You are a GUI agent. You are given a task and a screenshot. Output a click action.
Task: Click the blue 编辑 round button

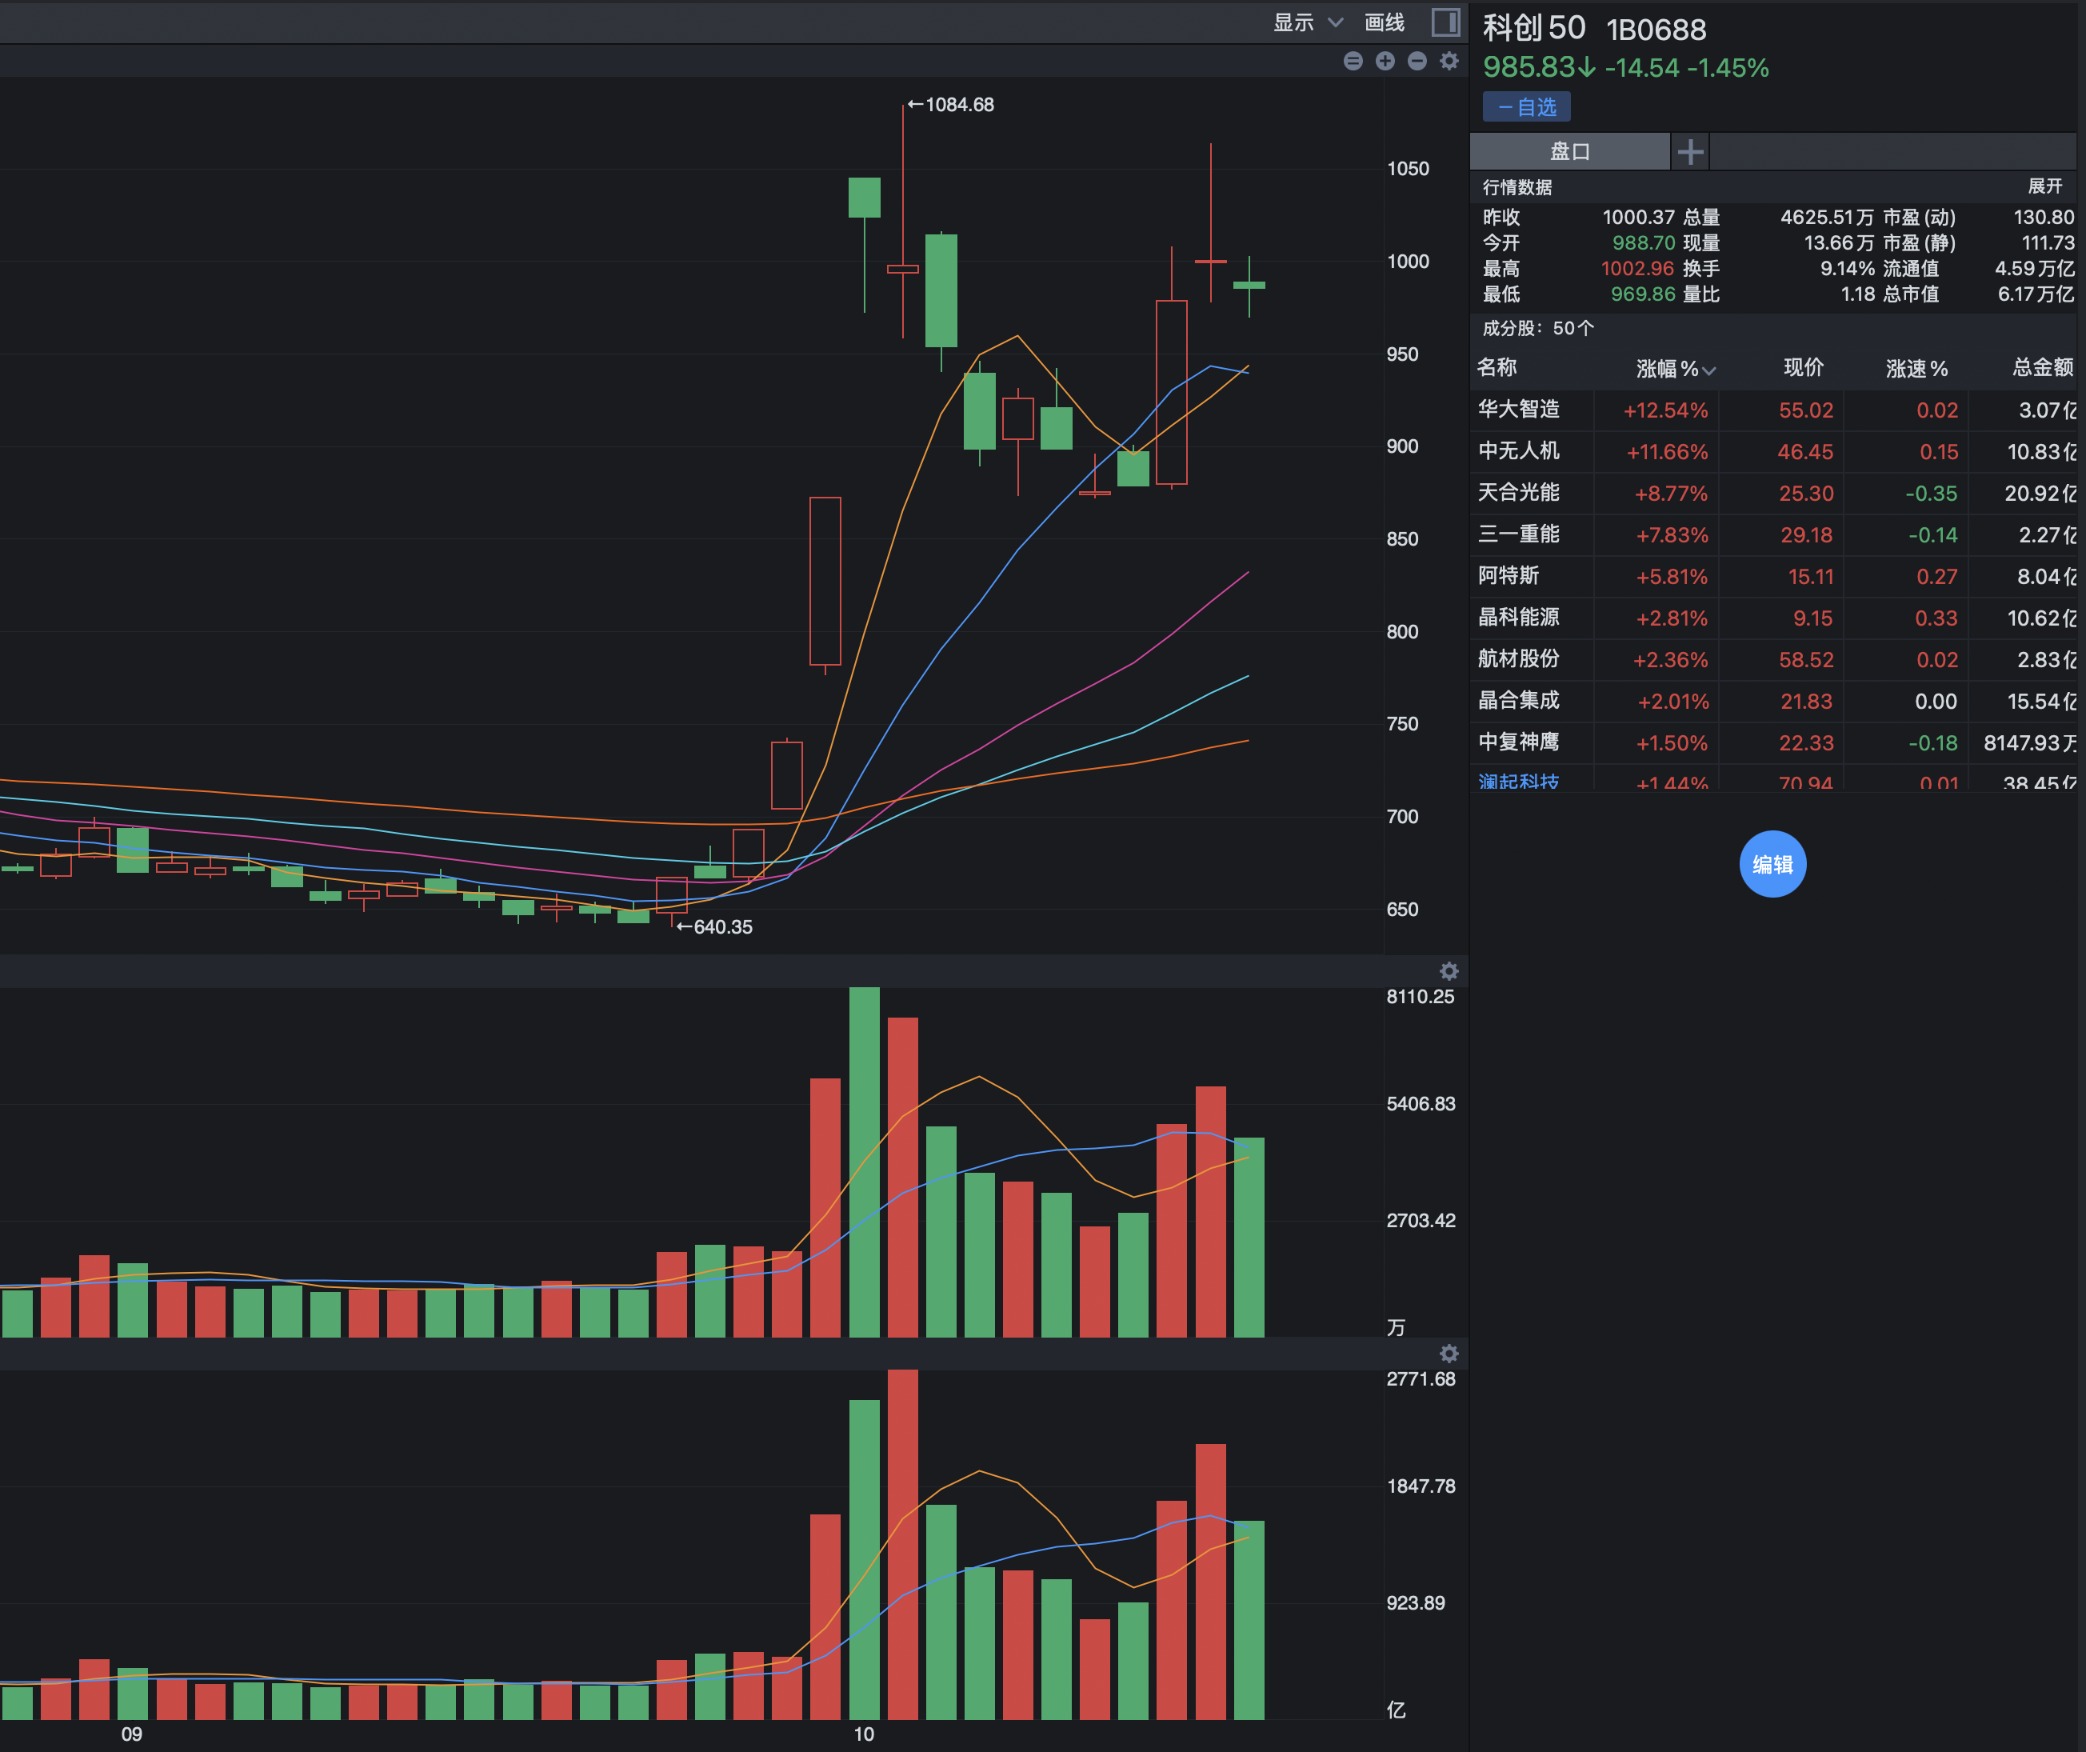pos(1772,864)
